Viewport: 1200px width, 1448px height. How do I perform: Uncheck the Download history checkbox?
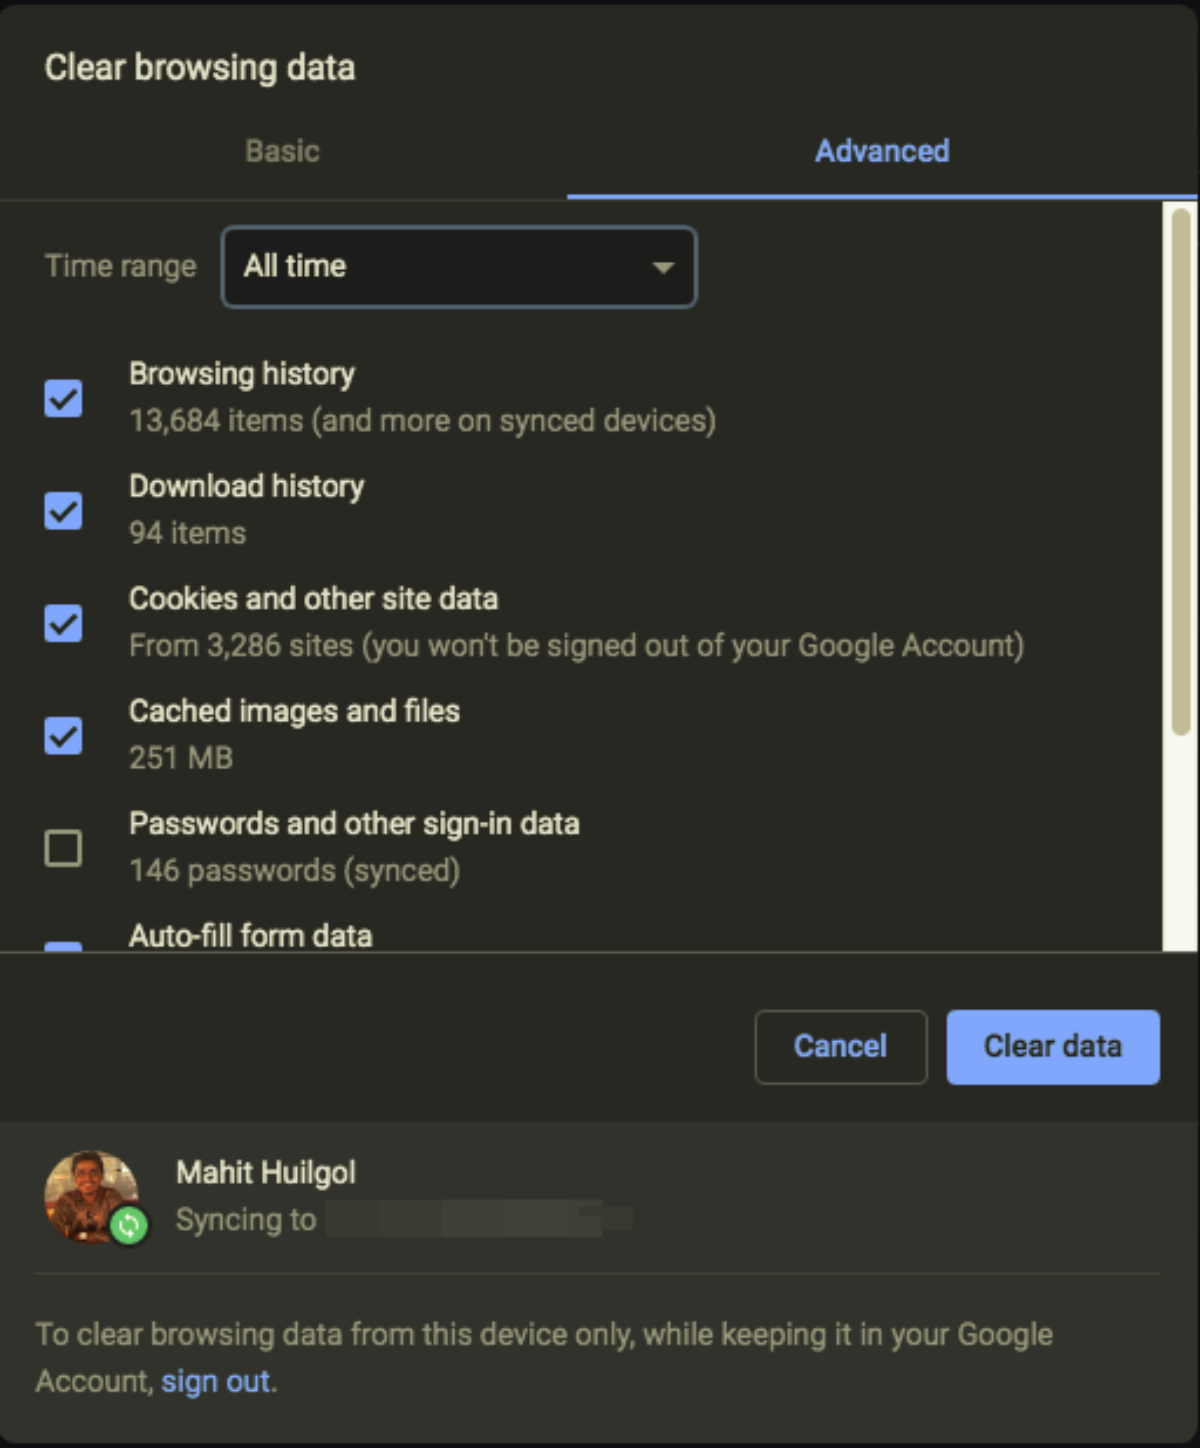click(63, 510)
